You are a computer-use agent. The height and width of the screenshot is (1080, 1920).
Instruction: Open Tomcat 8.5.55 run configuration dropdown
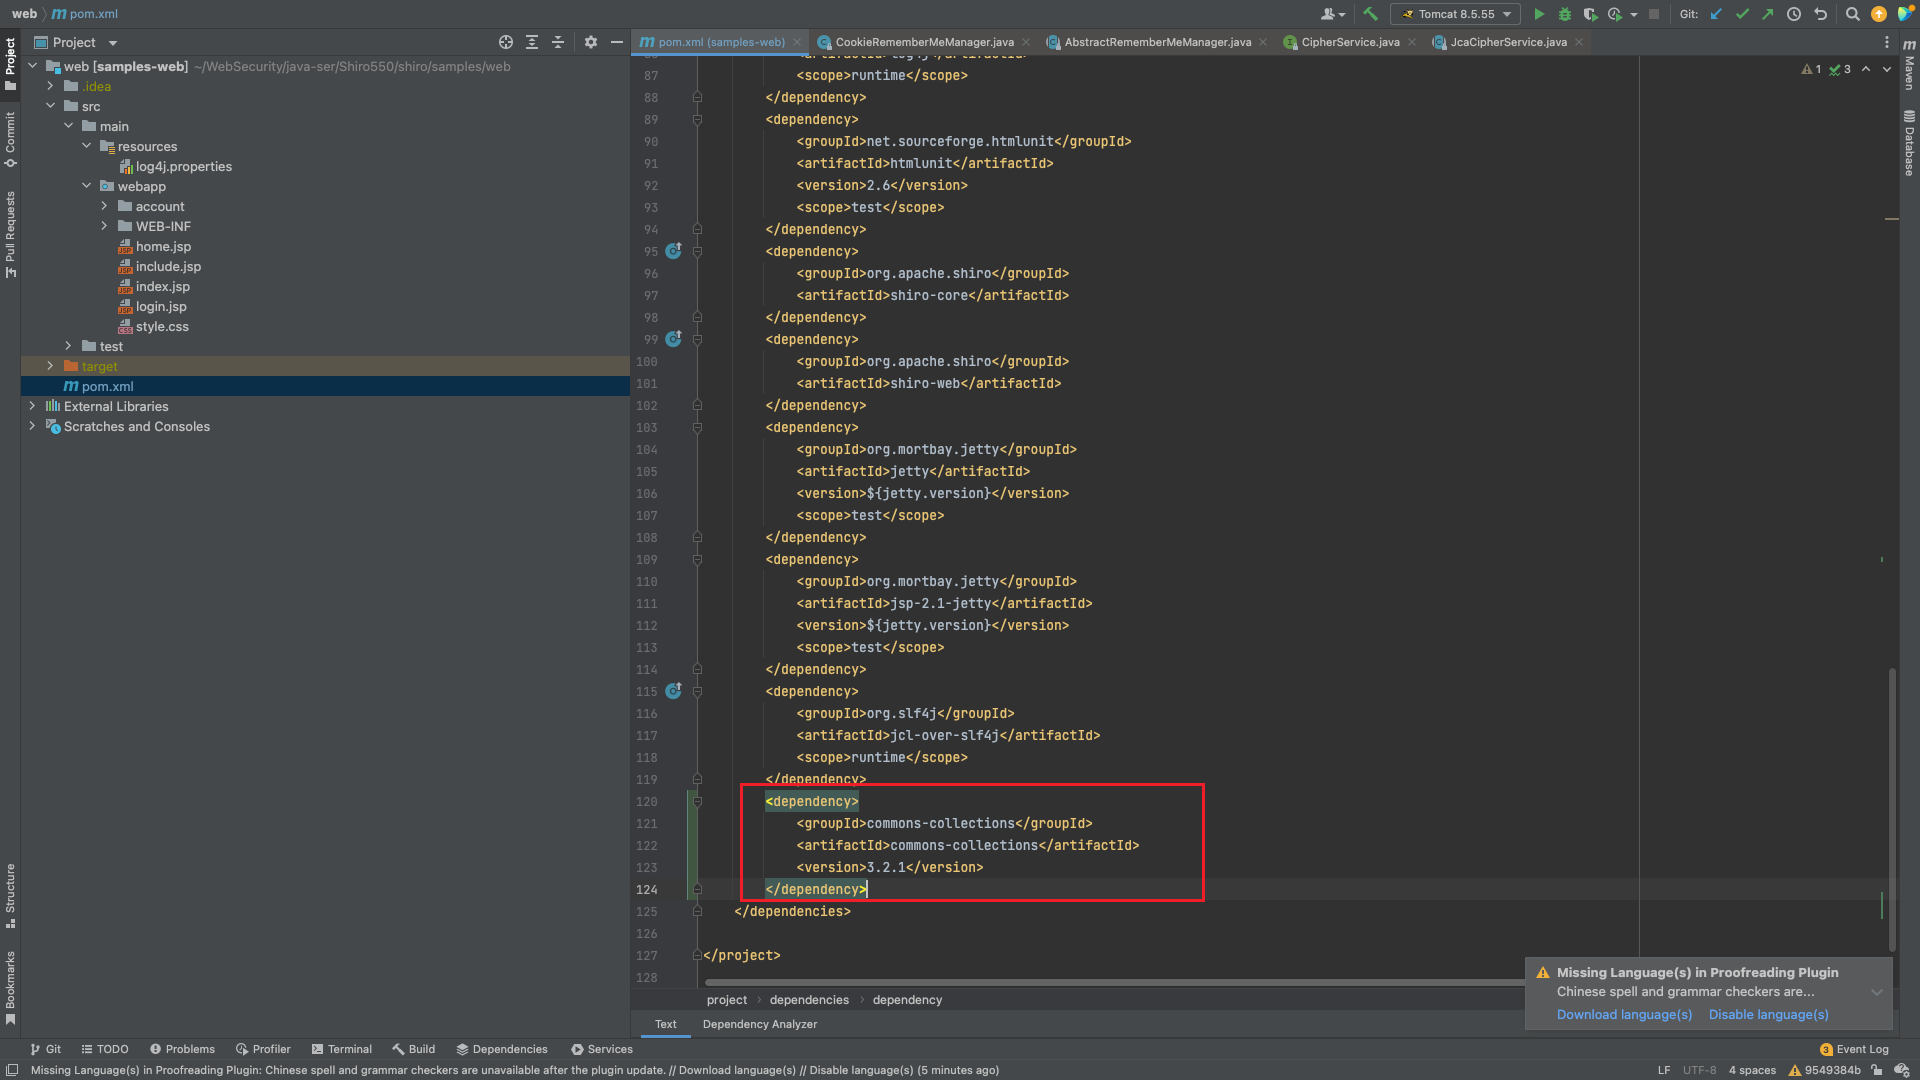1456,14
